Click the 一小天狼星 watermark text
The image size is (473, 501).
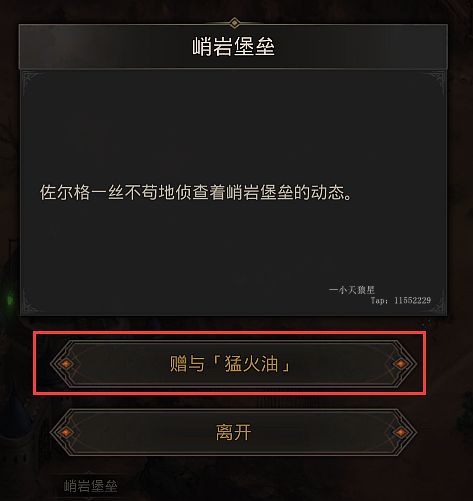(x=352, y=290)
